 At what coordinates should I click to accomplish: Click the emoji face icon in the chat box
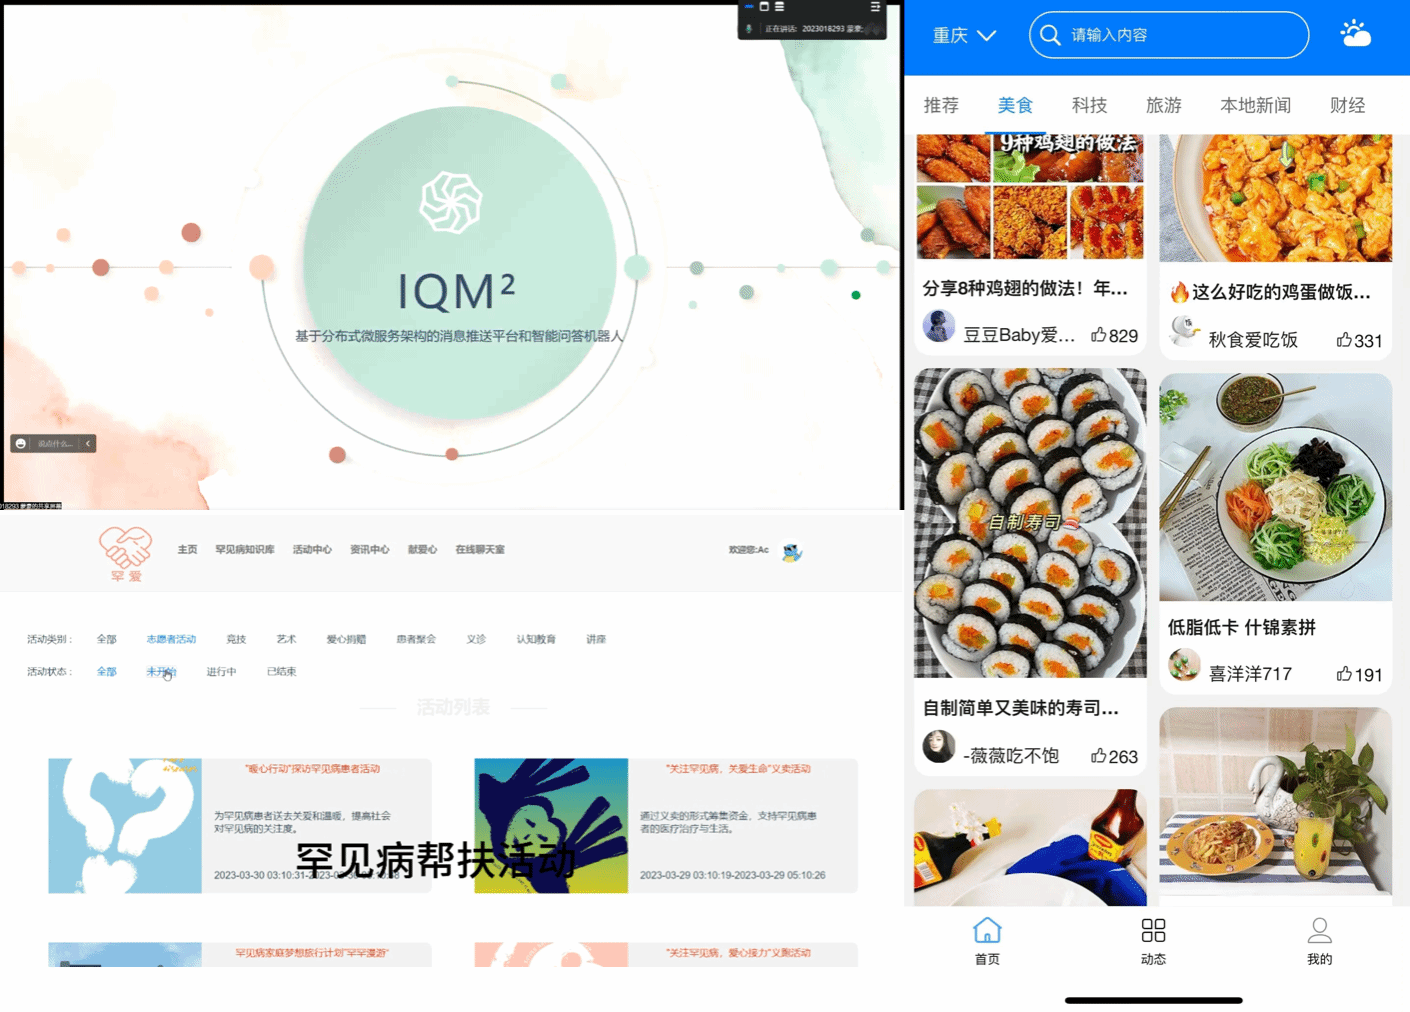(x=21, y=443)
